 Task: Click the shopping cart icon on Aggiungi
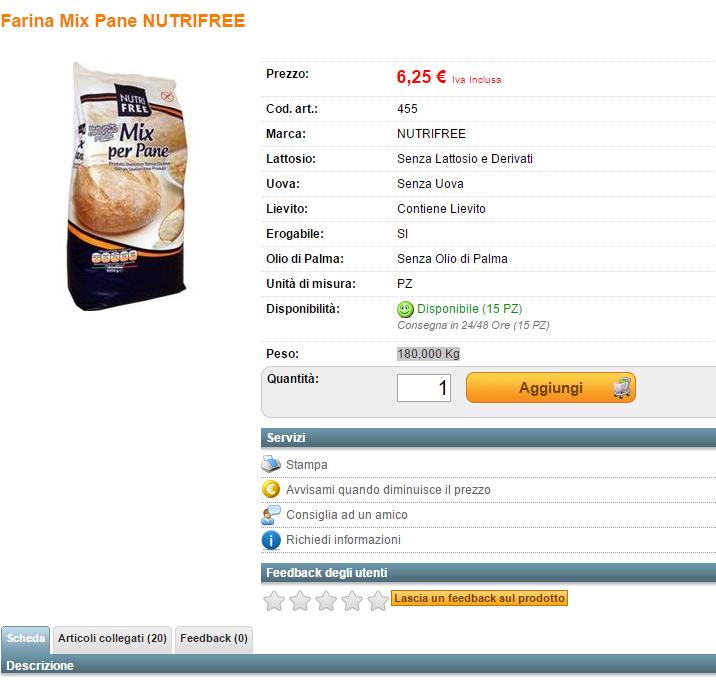621,388
